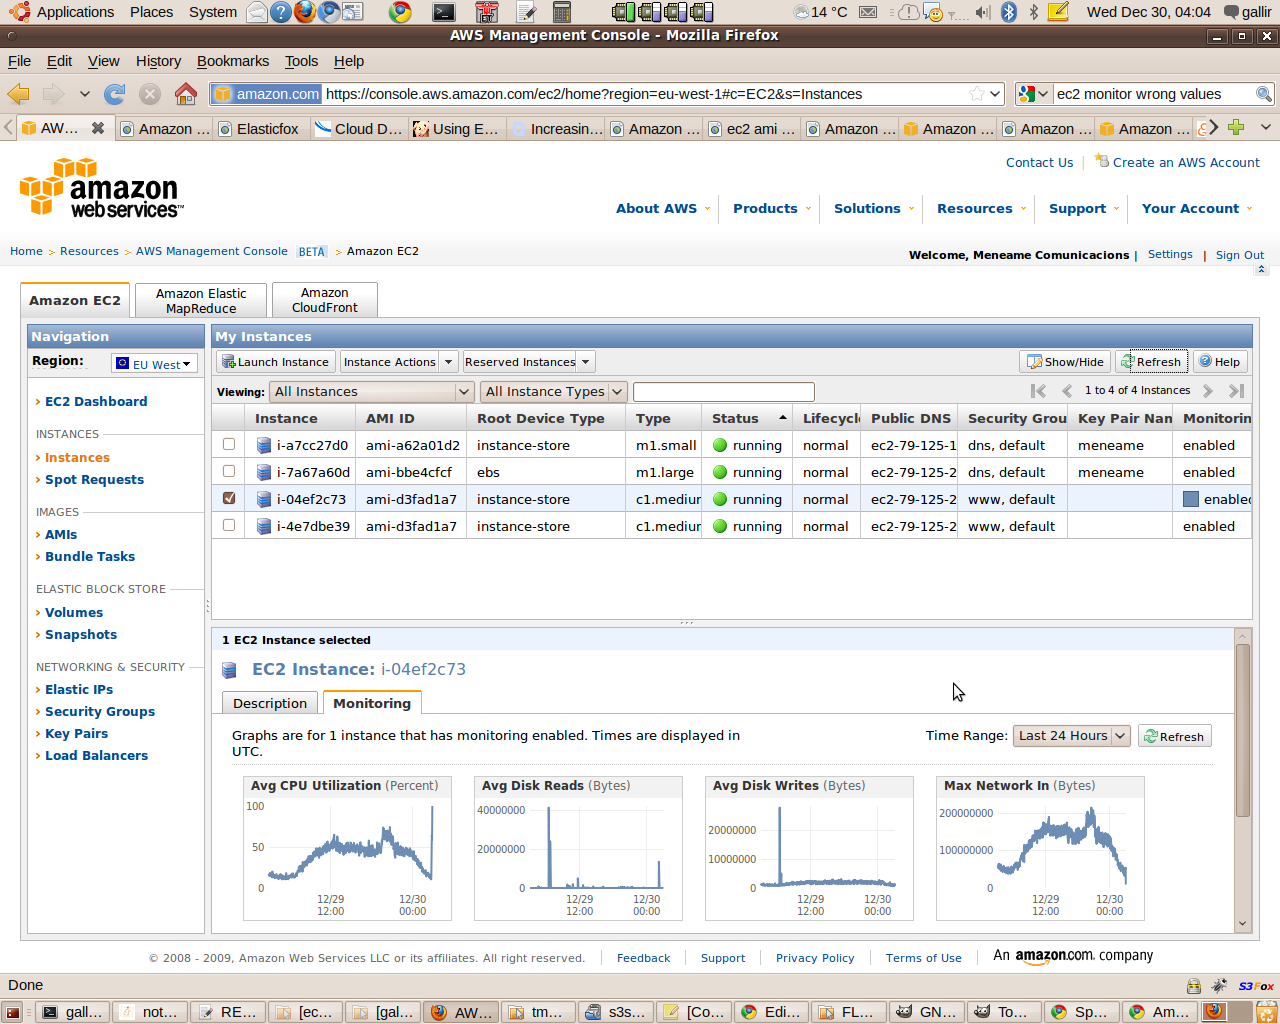Open the calculator launcher in the top panel
The width and height of the screenshot is (1280, 1024).
[x=562, y=12]
